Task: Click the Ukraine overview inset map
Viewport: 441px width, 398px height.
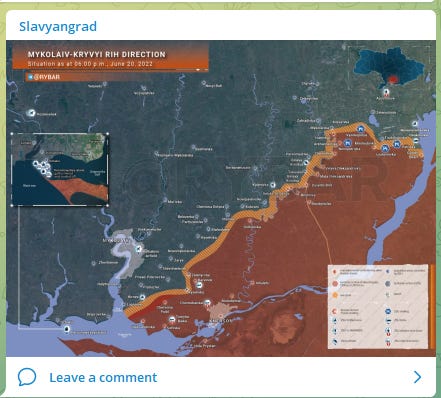Action: tap(389, 68)
